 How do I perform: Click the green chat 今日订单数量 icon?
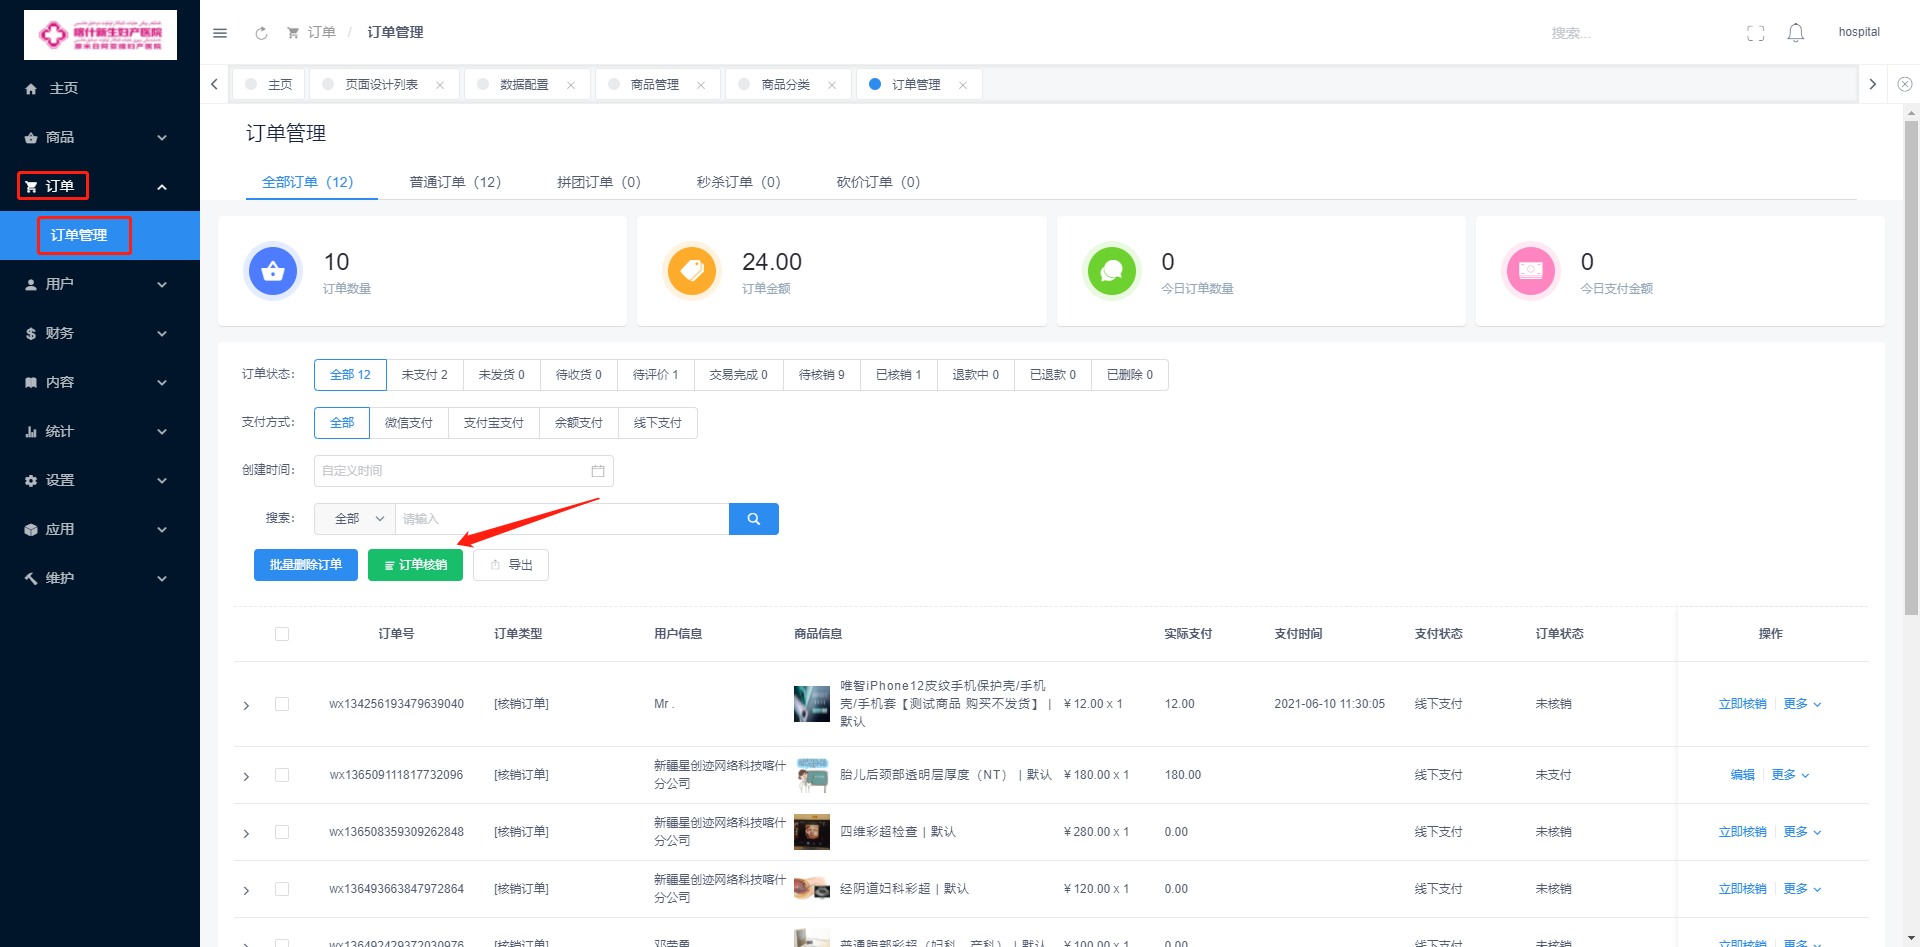1112,271
